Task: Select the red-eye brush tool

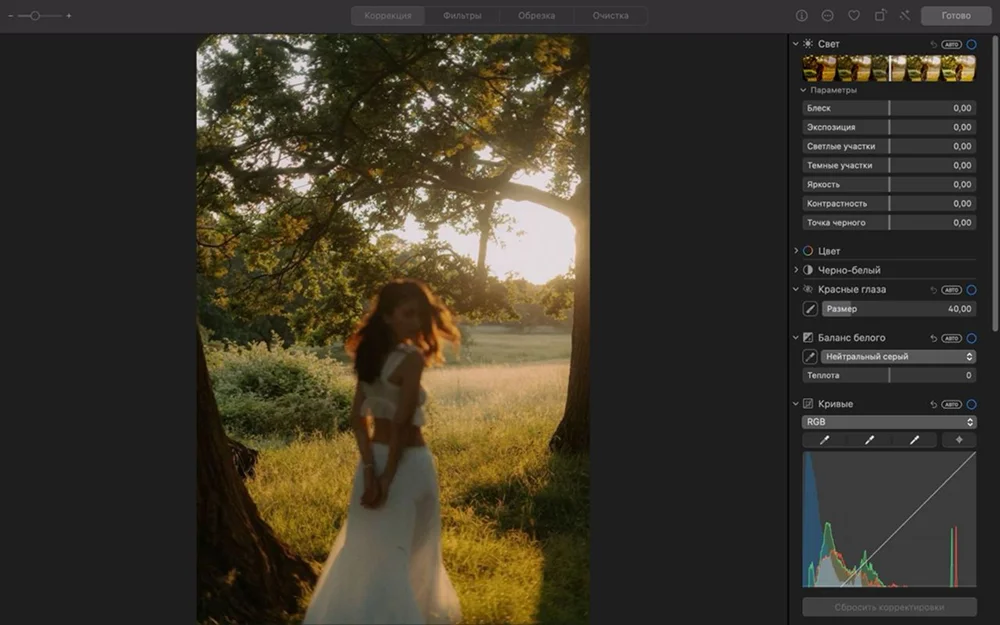Action: coord(810,309)
